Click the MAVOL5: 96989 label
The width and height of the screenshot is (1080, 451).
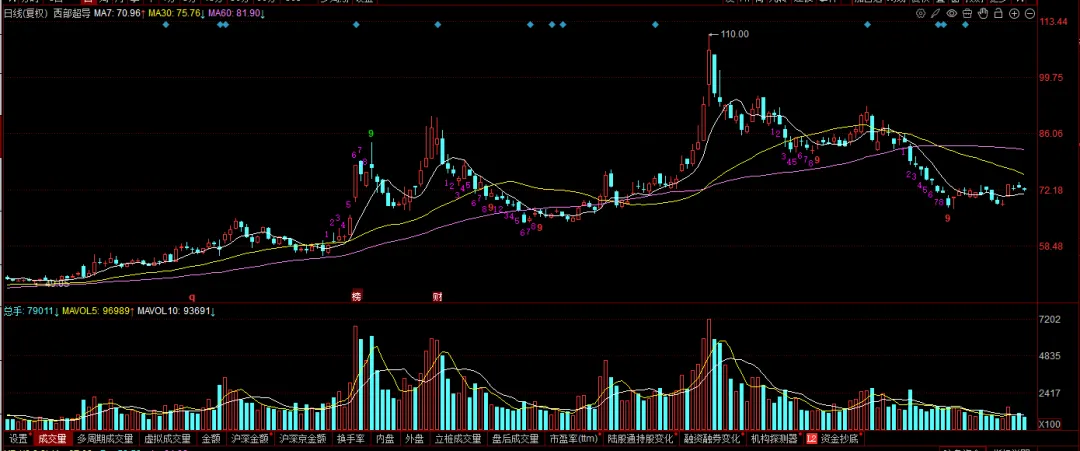coord(96,311)
